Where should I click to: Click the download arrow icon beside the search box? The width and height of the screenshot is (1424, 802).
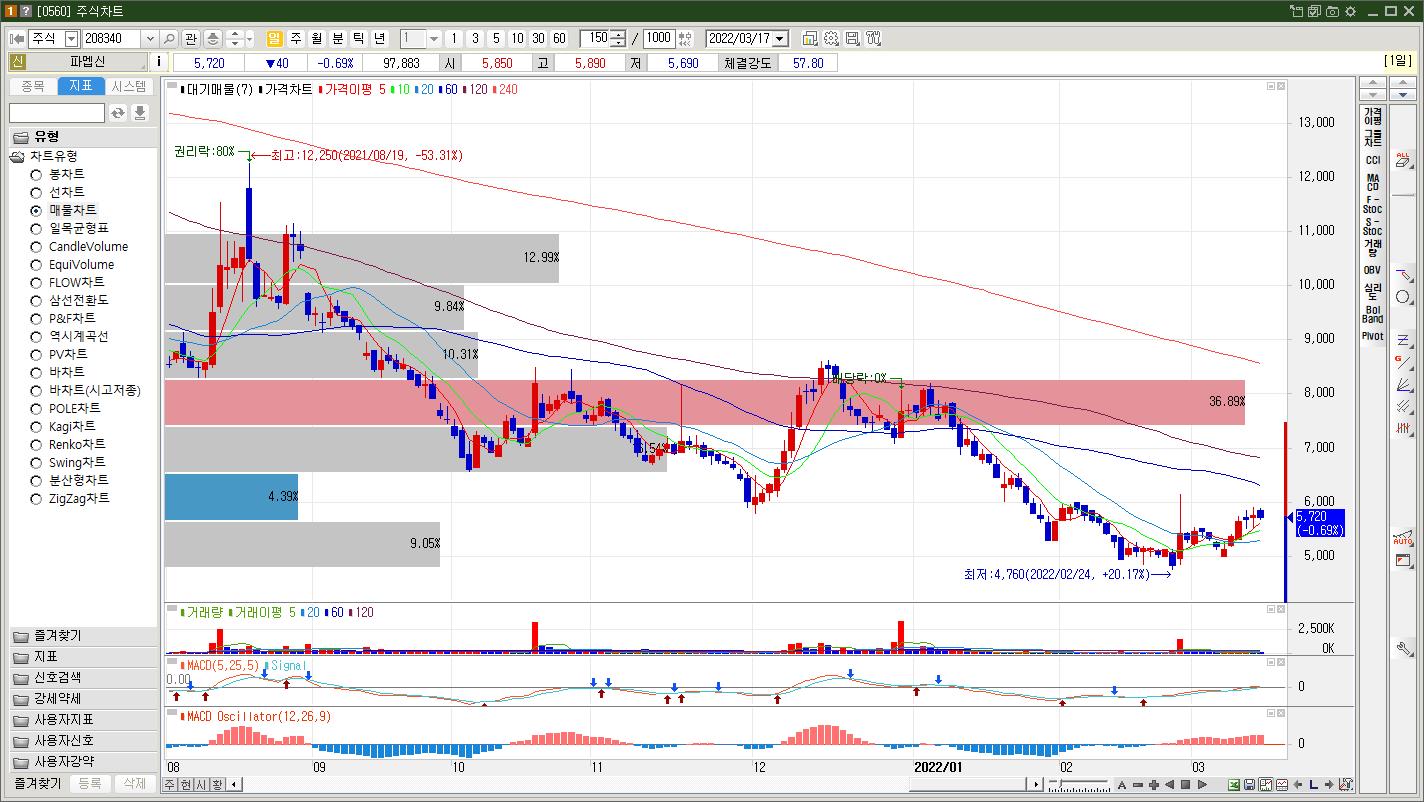pos(140,113)
